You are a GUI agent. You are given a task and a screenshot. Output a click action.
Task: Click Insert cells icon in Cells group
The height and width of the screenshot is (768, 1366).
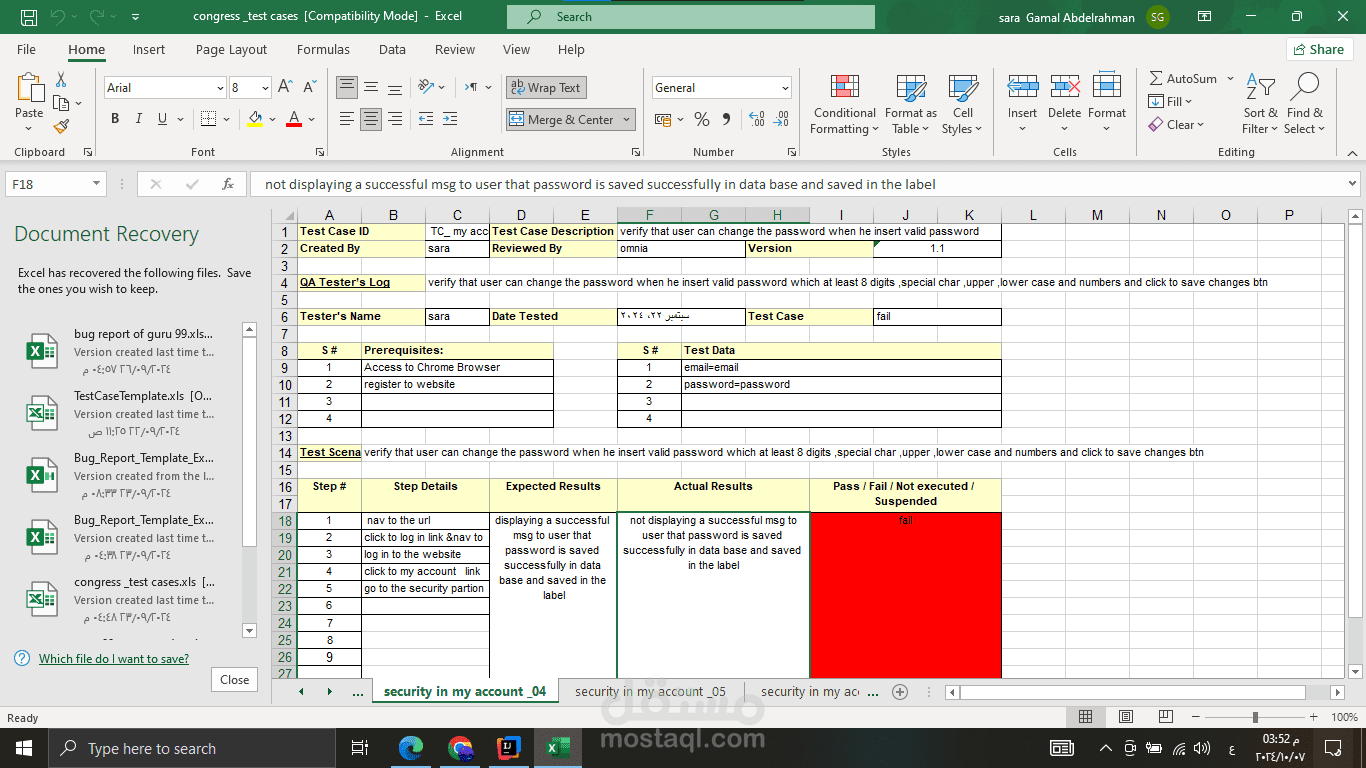click(1022, 86)
